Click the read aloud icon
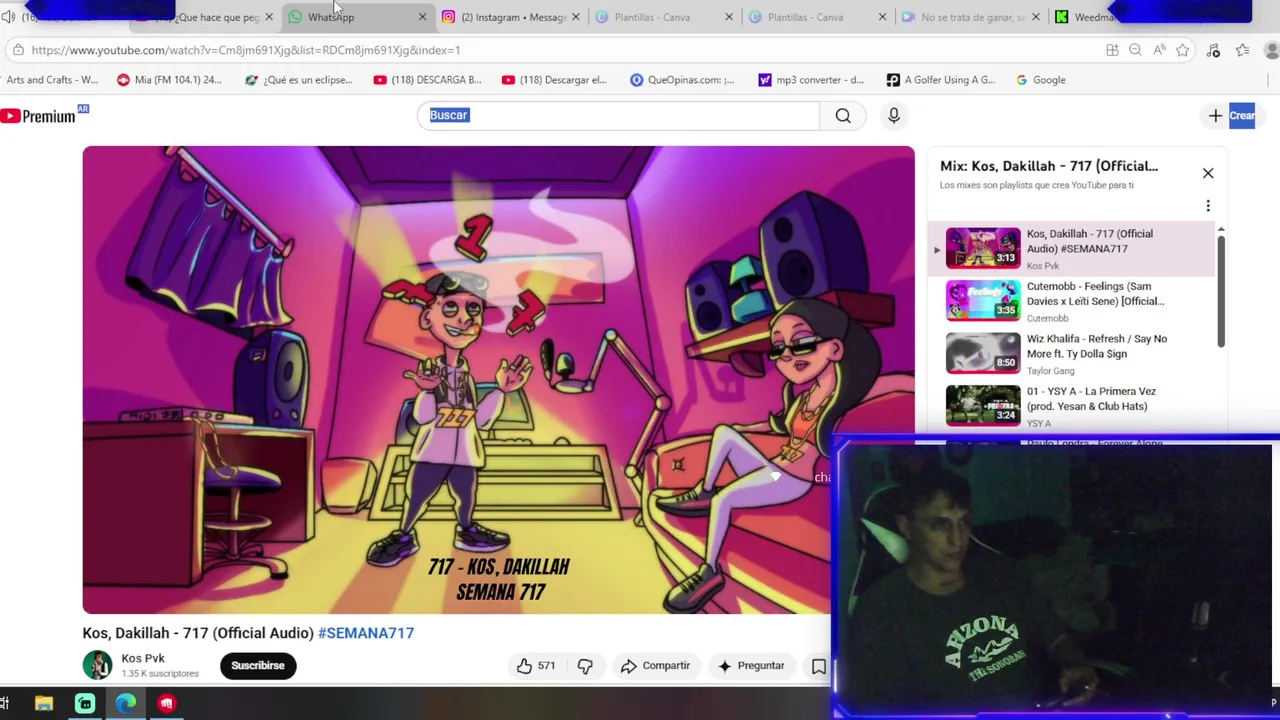The width and height of the screenshot is (1280, 720). [1159, 50]
